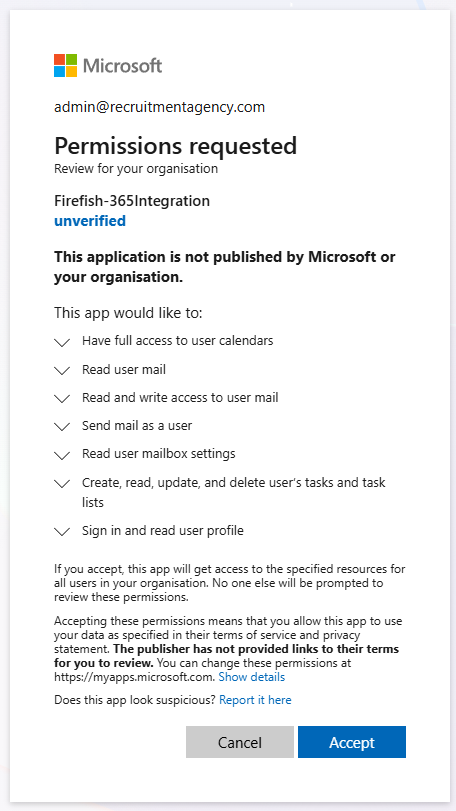Expand the chevron next to Read user mail
The height and width of the screenshot is (811, 456).
coord(62,371)
